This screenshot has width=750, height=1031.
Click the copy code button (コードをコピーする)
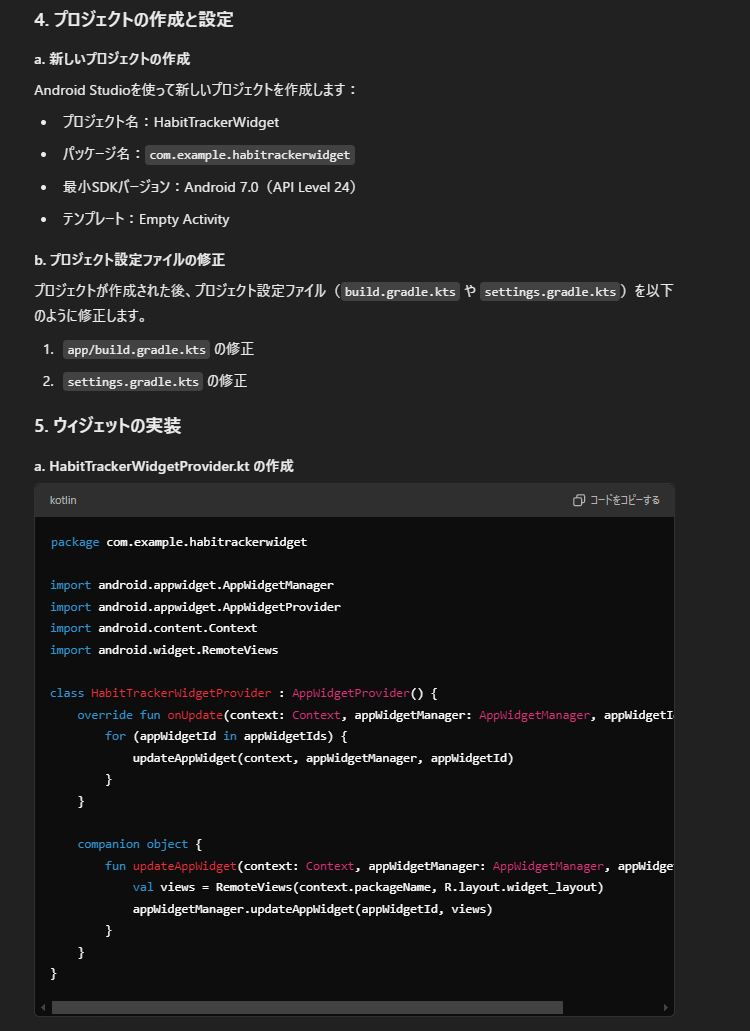(x=616, y=500)
